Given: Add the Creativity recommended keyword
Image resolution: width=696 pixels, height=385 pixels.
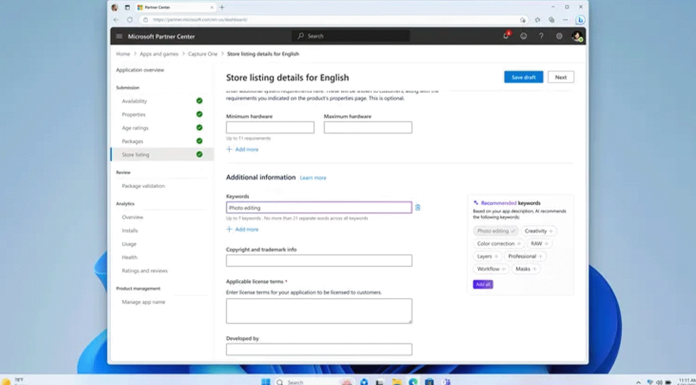Looking at the screenshot, I should tap(538, 231).
